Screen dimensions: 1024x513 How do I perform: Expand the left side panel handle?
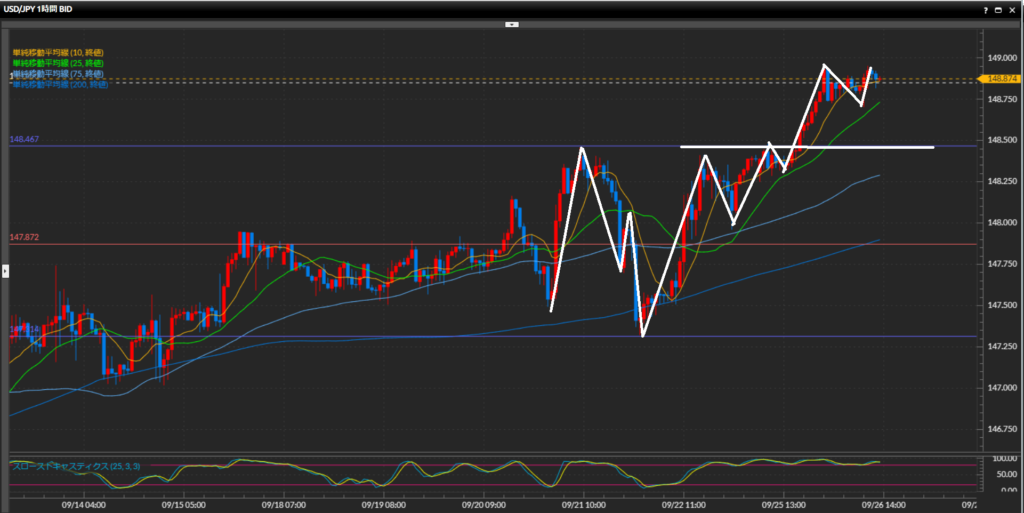pos(4,270)
